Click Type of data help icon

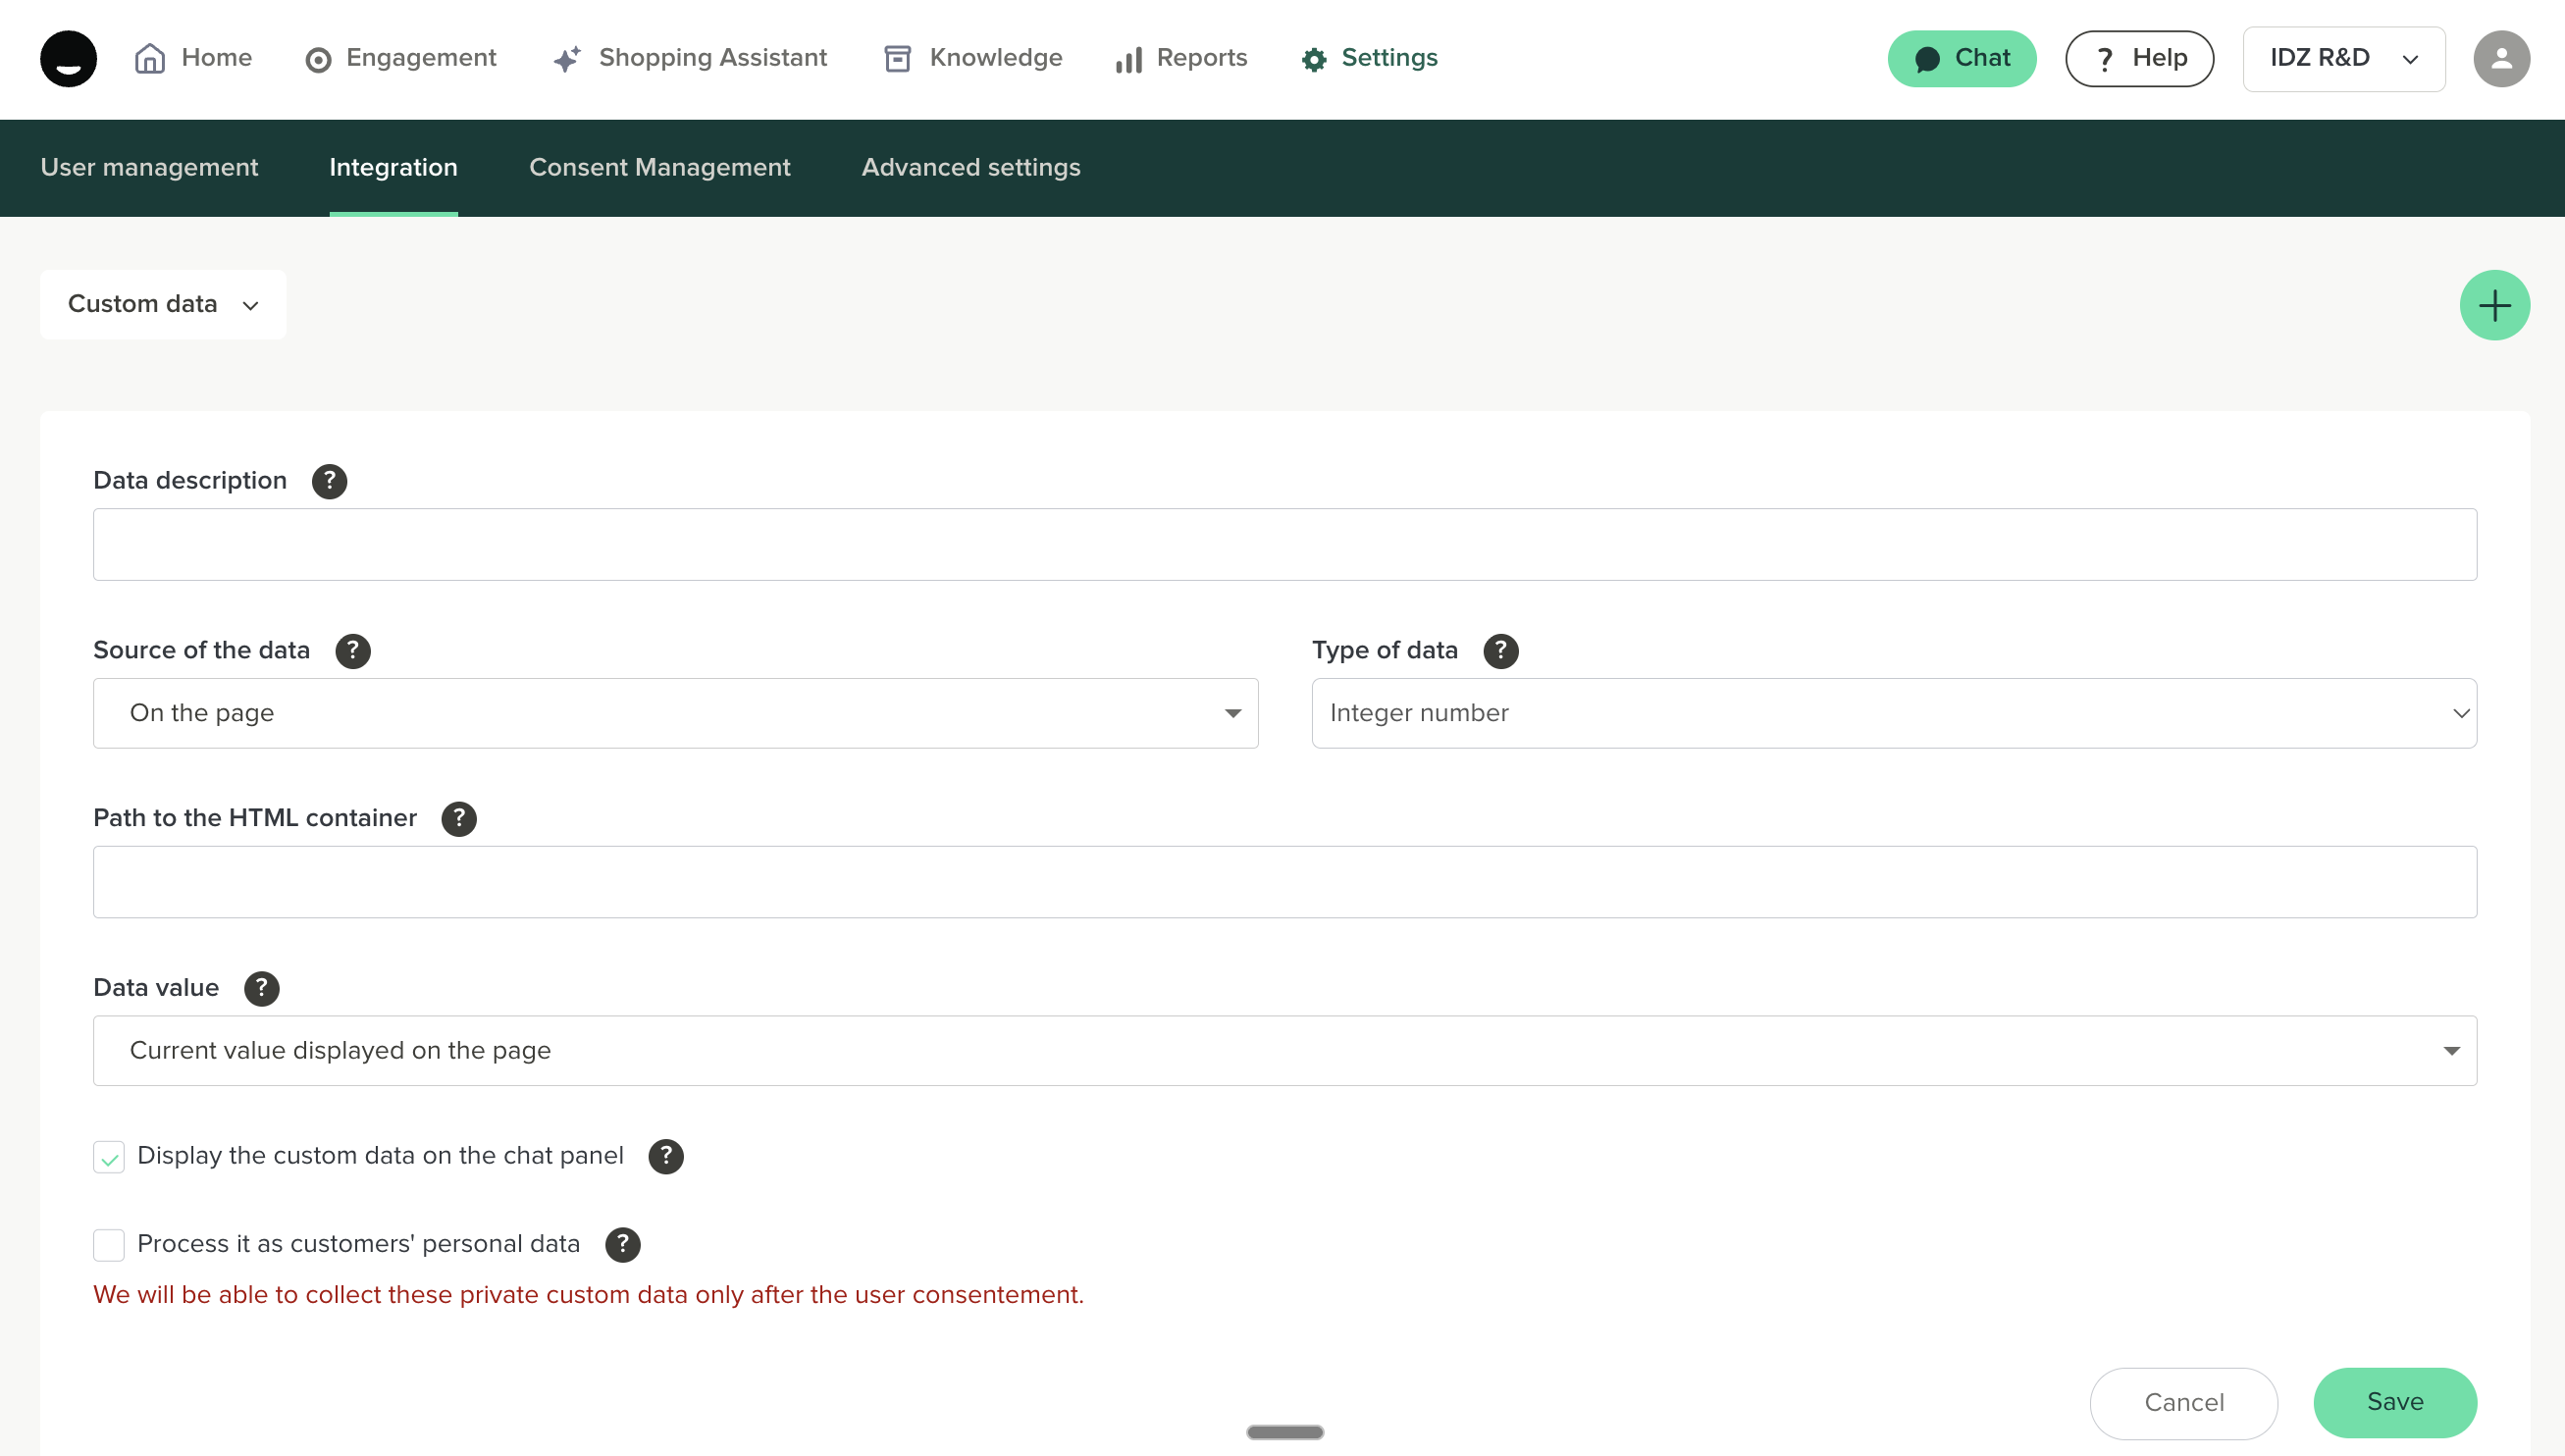[x=1500, y=651]
